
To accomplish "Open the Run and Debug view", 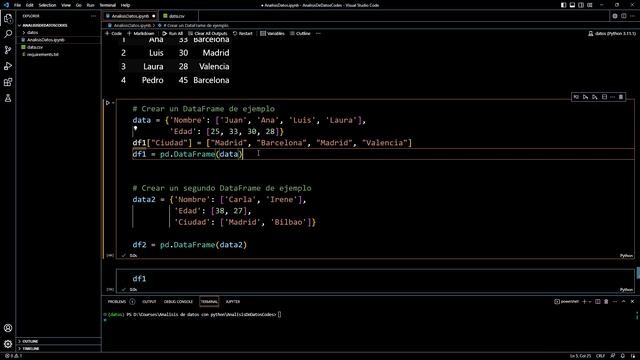I will (8, 66).
